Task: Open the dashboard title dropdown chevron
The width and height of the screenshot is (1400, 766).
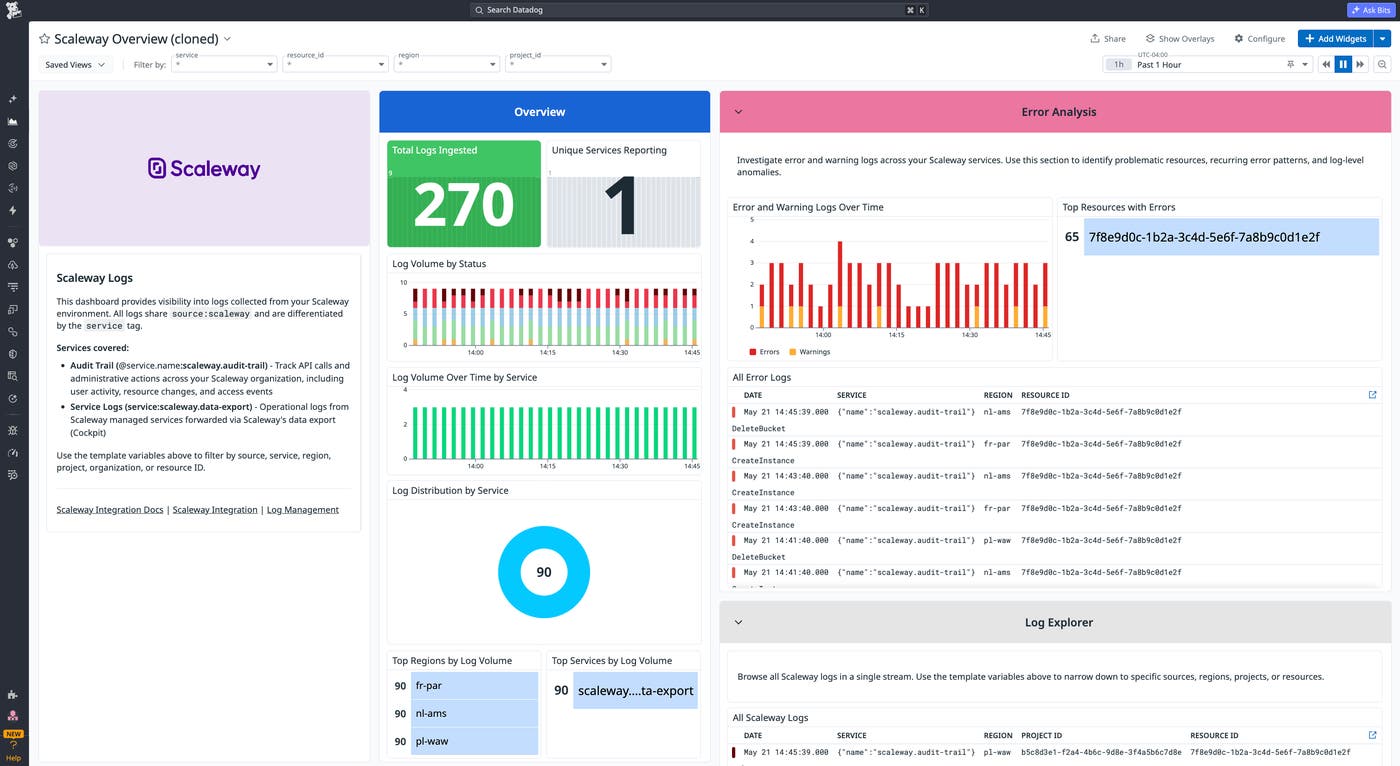Action: click(227, 39)
